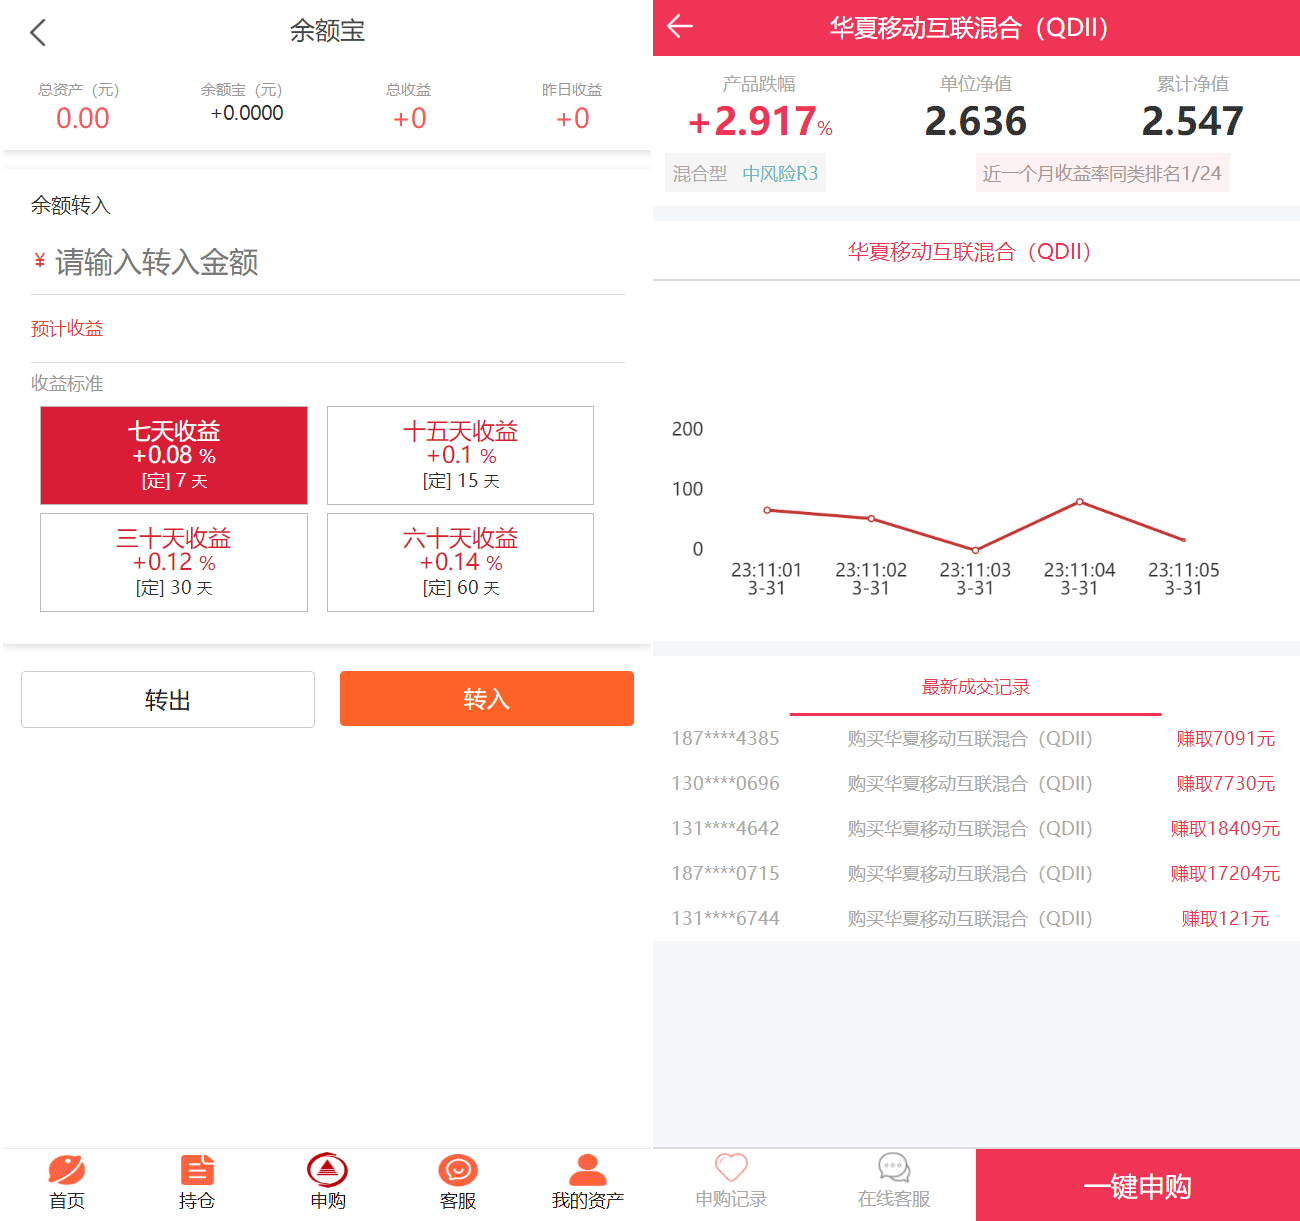Tap the 中风险R3 risk tag
The image size is (1300, 1221).
tap(780, 172)
